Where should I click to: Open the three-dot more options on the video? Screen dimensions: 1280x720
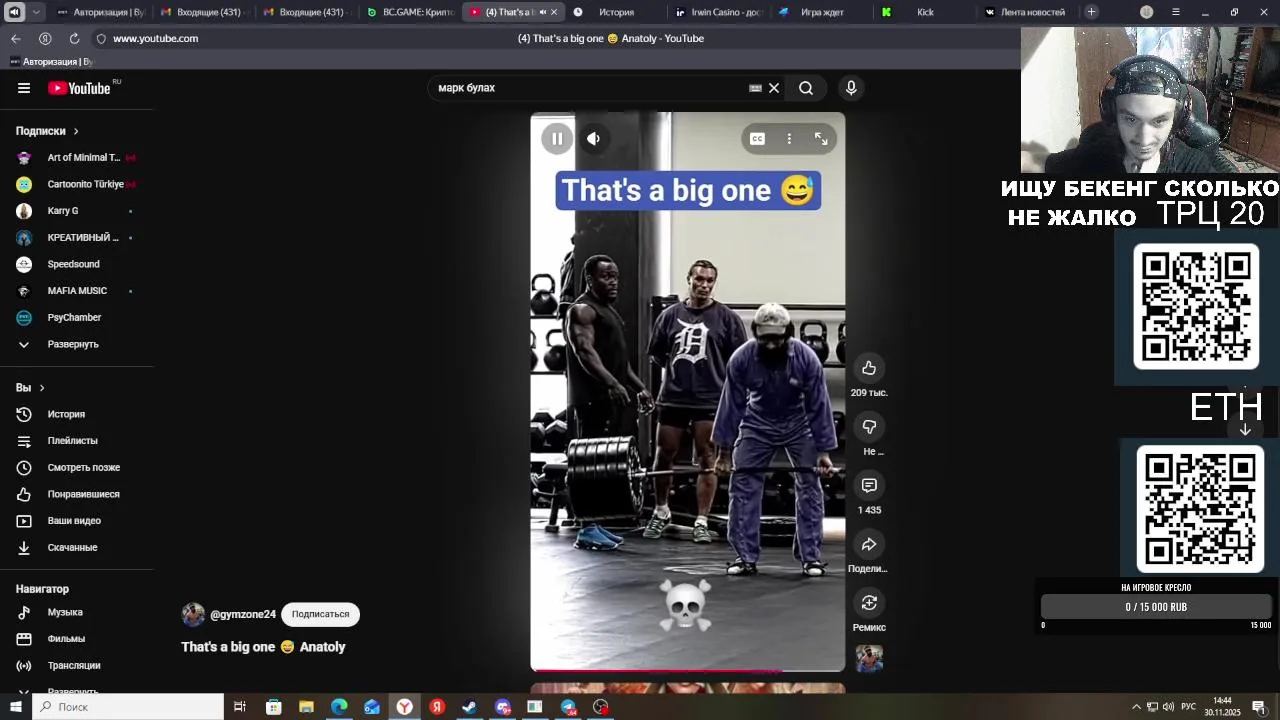(x=789, y=139)
